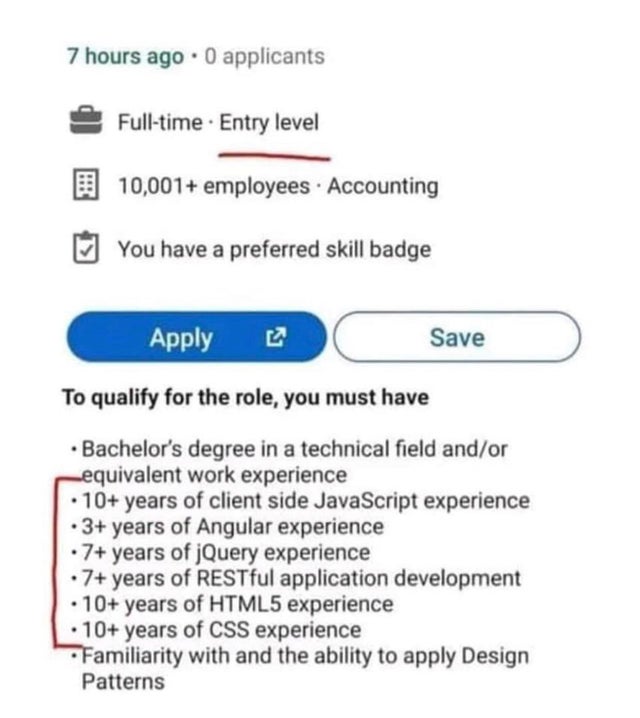Click the '7 hours ago' timestamp
The width and height of the screenshot is (640, 718).
click(125, 57)
